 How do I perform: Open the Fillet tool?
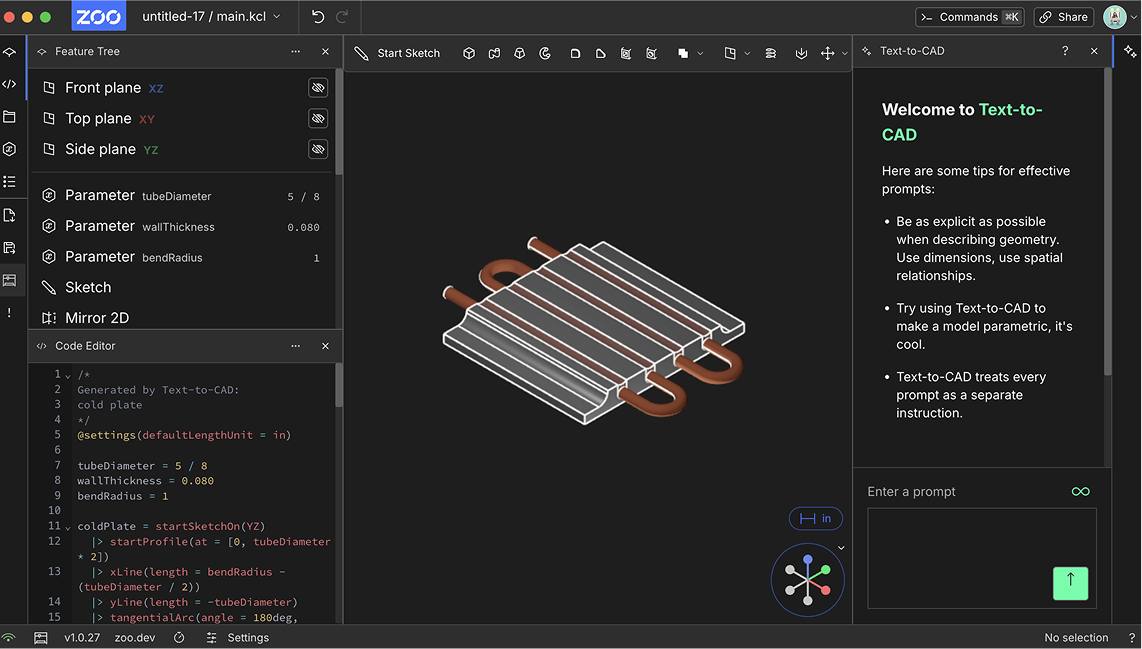pos(575,53)
